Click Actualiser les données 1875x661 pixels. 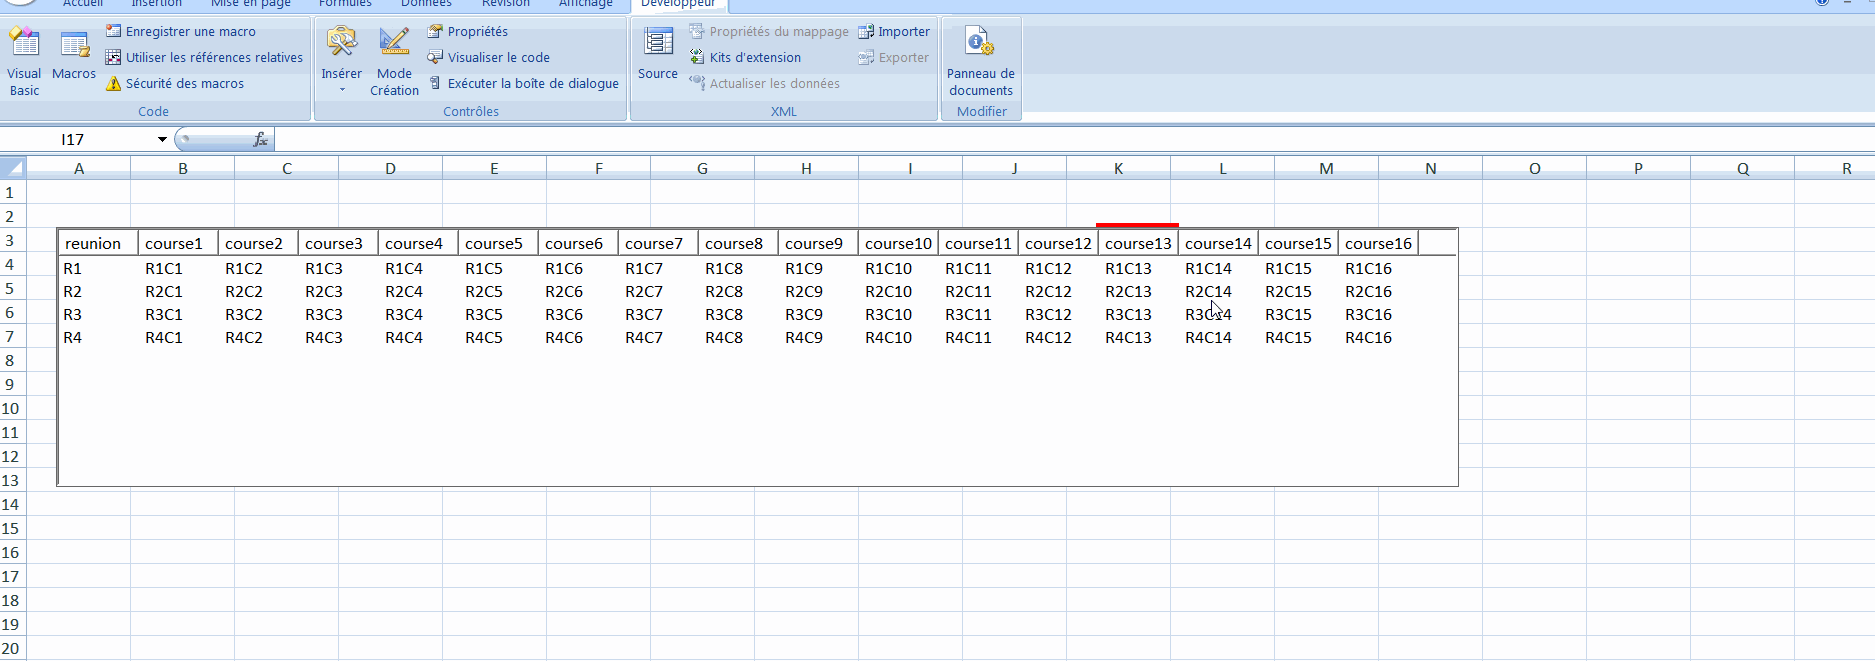point(765,83)
